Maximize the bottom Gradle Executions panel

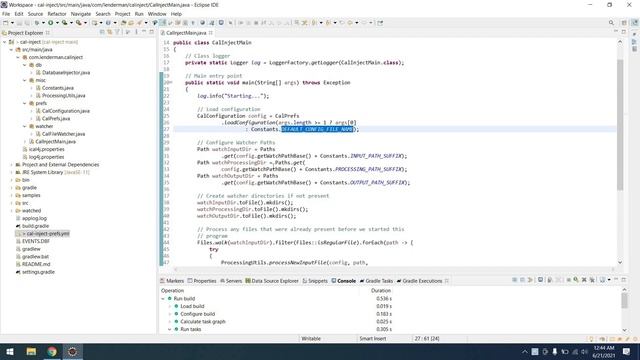coord(624,280)
